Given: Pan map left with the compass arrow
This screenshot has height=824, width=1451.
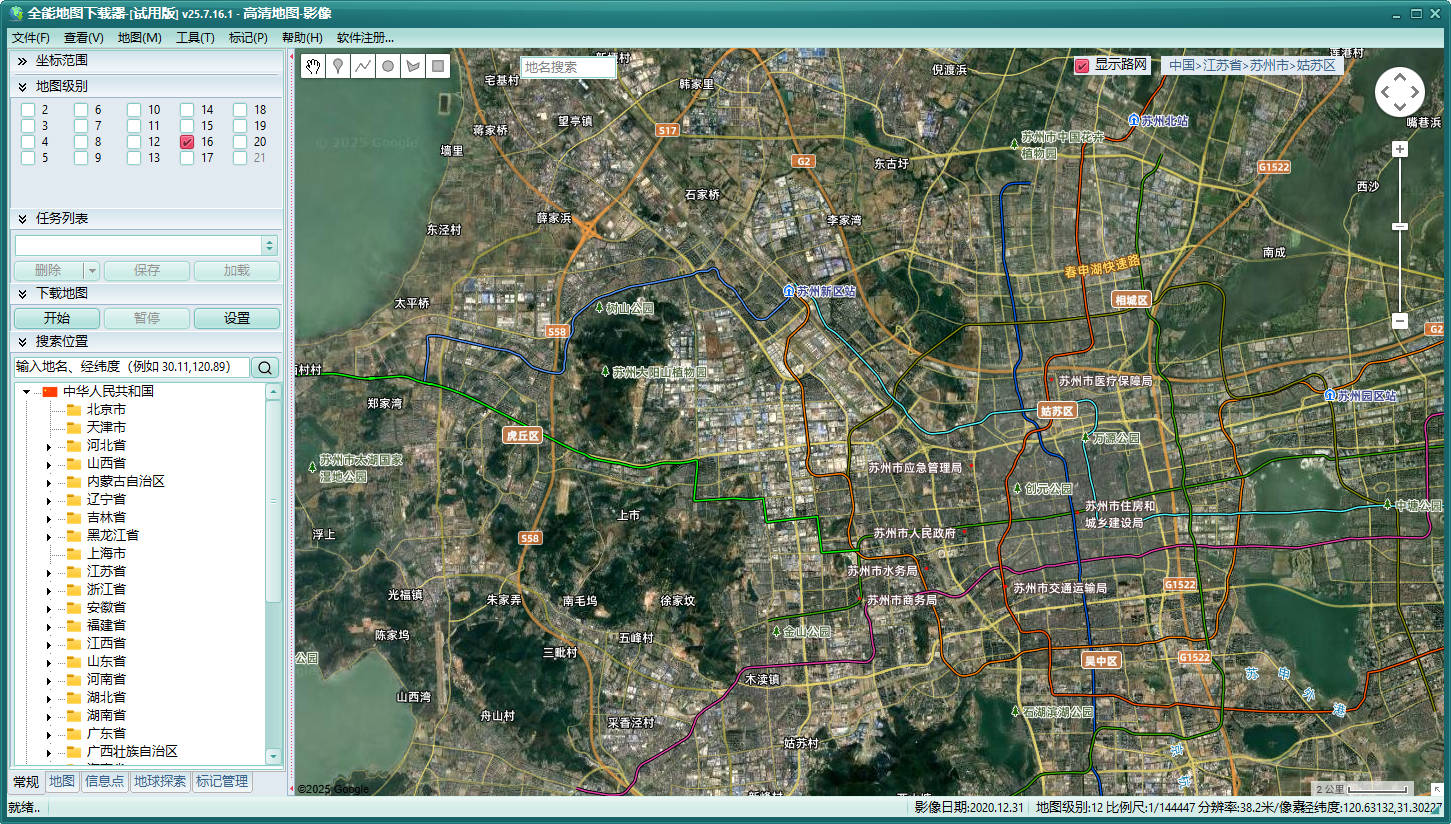Looking at the screenshot, I should point(1384,92).
